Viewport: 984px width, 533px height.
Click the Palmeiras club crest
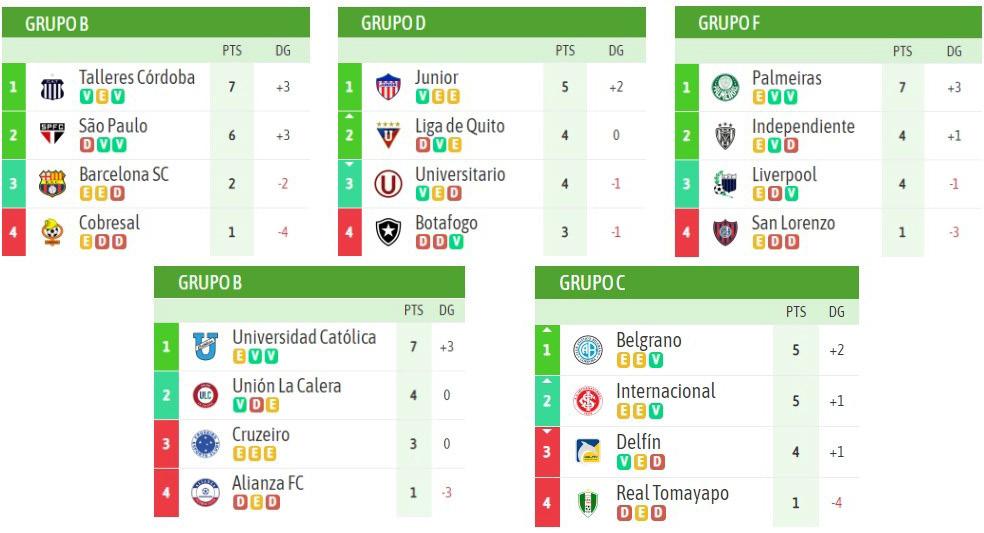[725, 87]
